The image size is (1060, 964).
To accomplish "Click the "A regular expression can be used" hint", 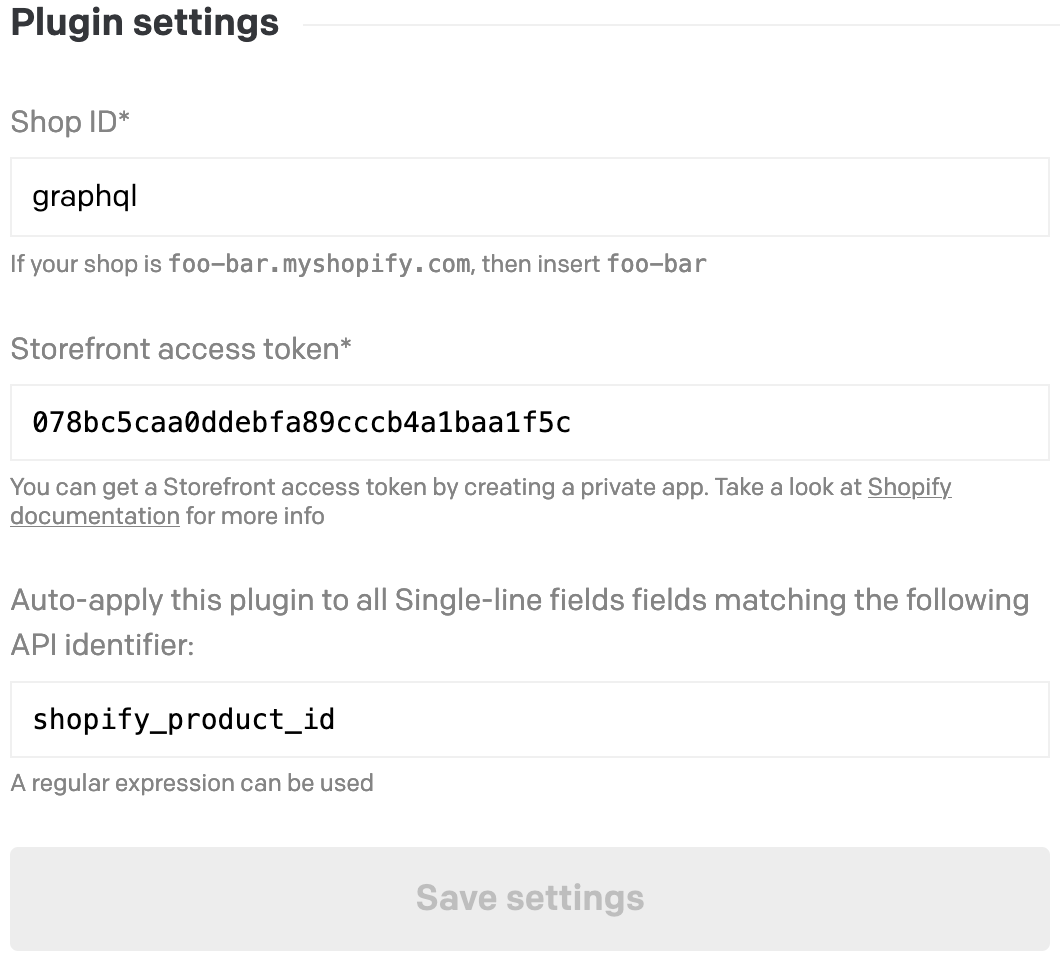I will click(x=192, y=782).
